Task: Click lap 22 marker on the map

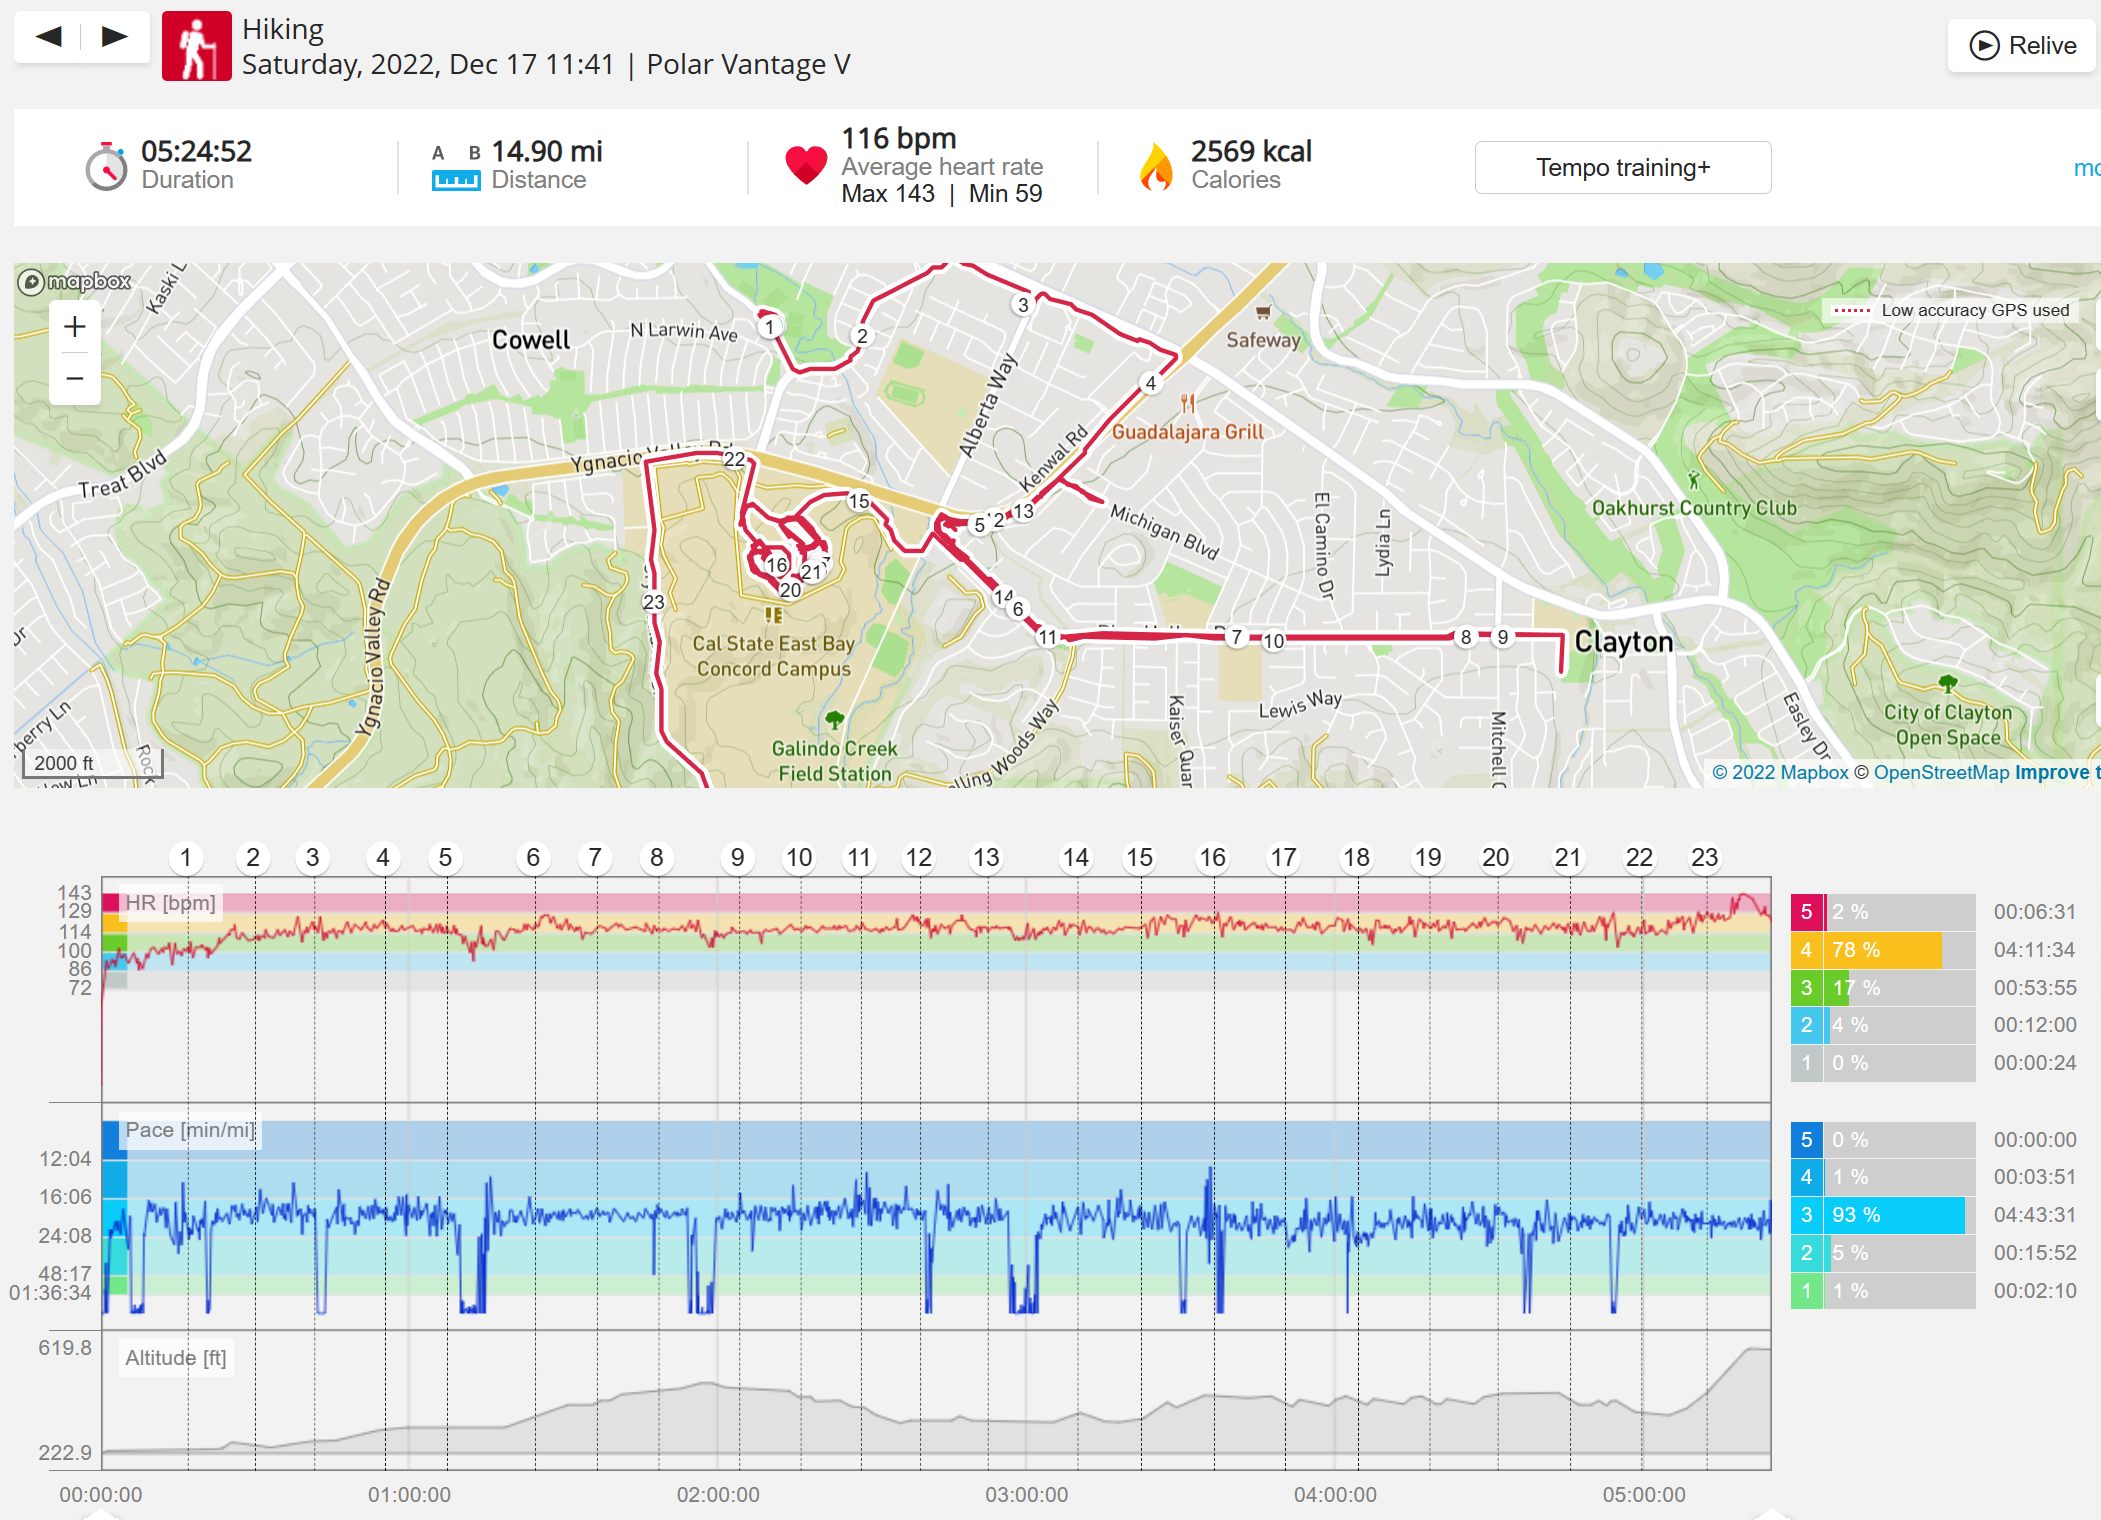Action: click(x=735, y=459)
